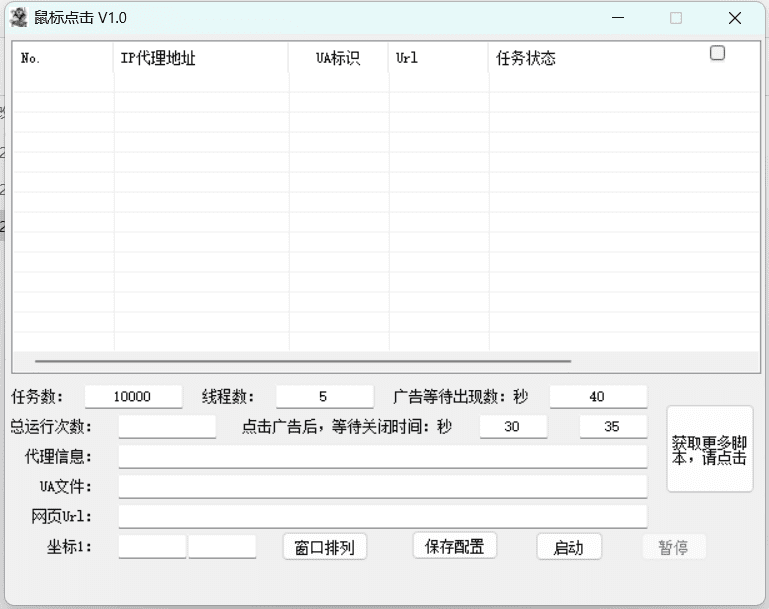The image size is (769, 609).
Task: Click the 任务数 input field
Action: pos(133,397)
